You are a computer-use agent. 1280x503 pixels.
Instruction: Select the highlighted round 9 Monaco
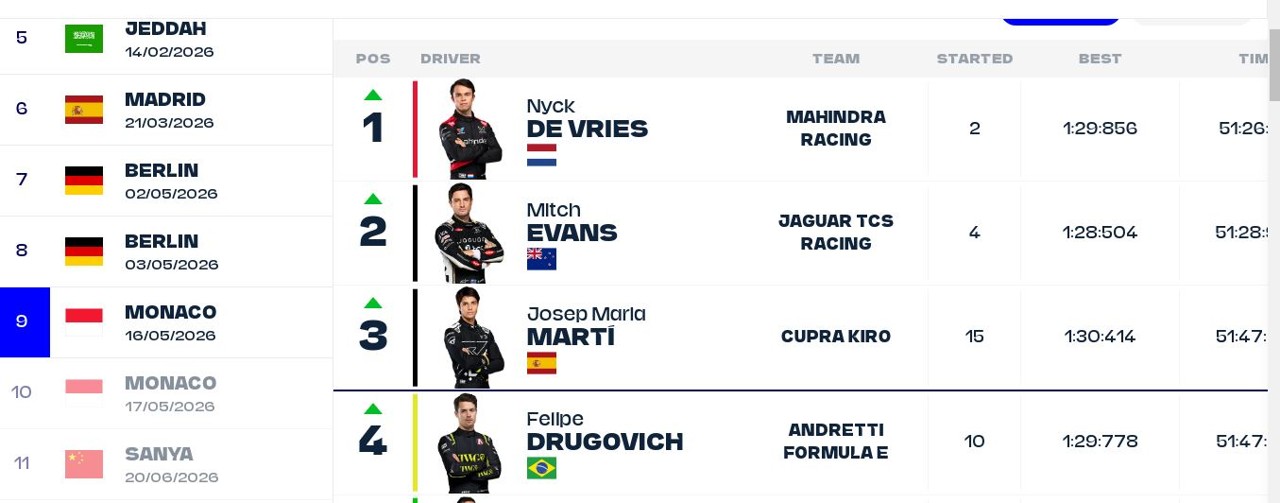[166, 323]
